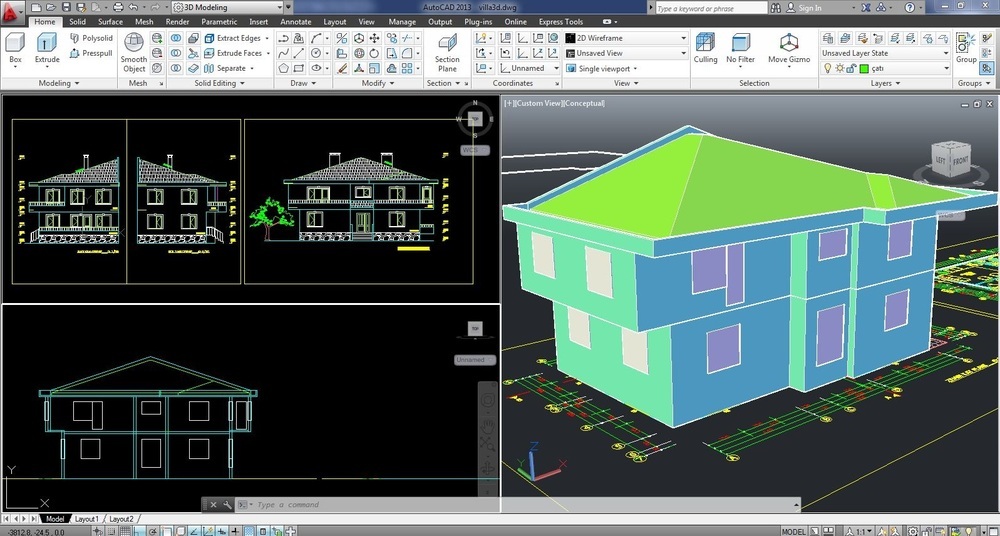Image resolution: width=1000 pixels, height=536 pixels.
Task: Click the Extrude Faces icon
Action: [209, 53]
